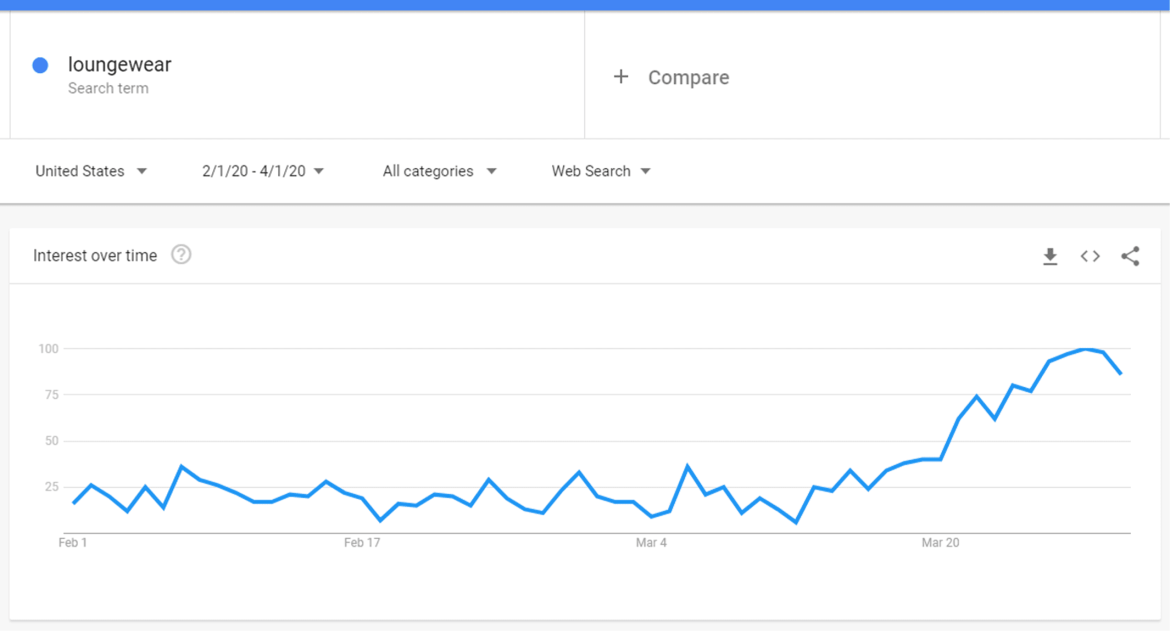Open the embed code for the chart
Image resolution: width=1170 pixels, height=634 pixels.
(x=1090, y=256)
